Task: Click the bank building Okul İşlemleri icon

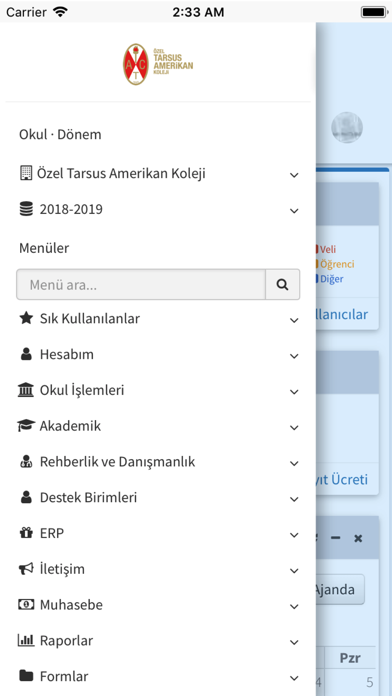Action: [x=26, y=390]
